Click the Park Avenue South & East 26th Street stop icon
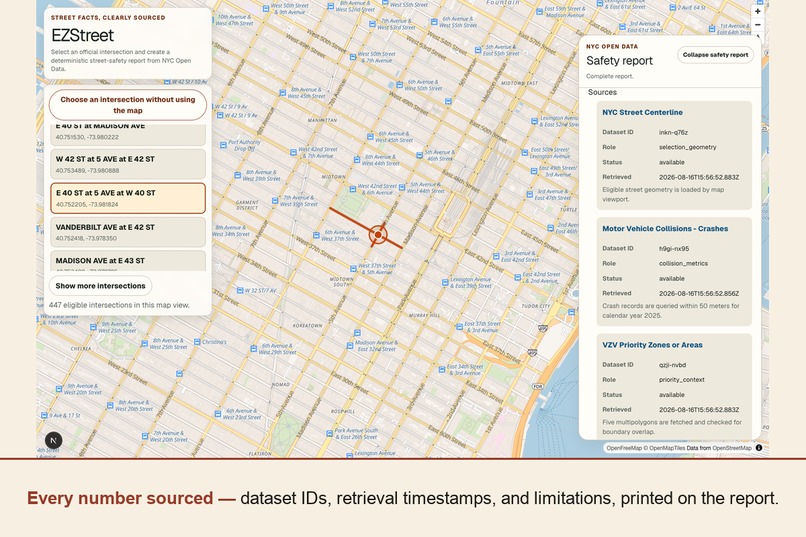This screenshot has width=806, height=537. coord(329,433)
